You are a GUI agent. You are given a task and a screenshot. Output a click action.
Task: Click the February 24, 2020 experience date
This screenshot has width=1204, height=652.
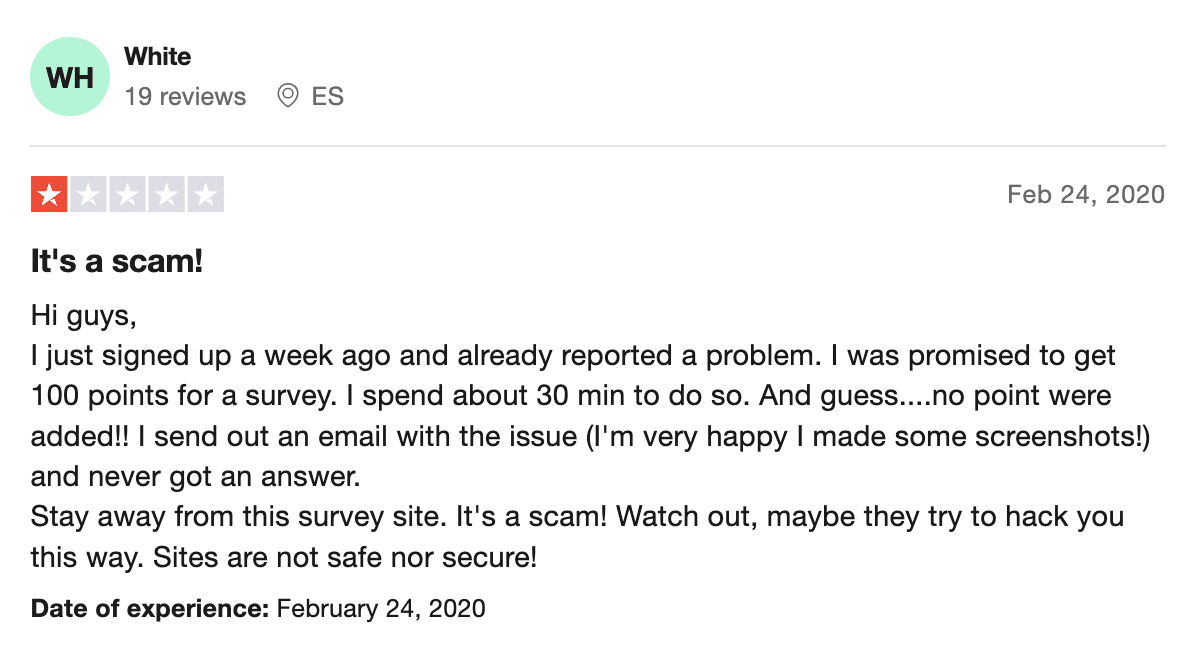point(381,608)
